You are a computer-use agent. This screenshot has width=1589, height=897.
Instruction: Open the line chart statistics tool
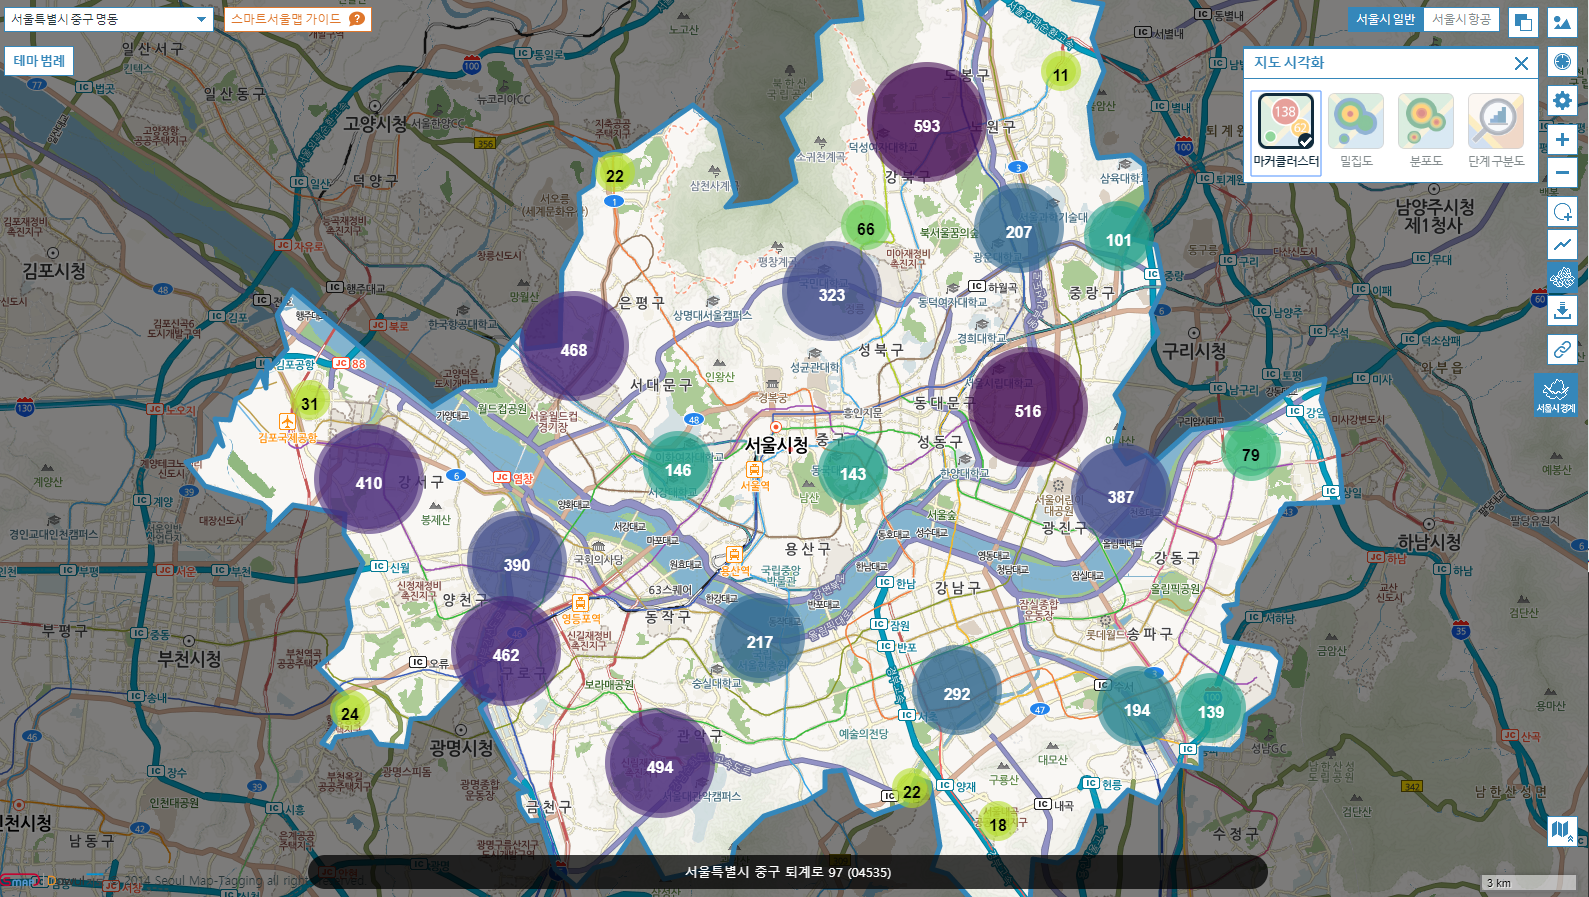(x=1562, y=244)
